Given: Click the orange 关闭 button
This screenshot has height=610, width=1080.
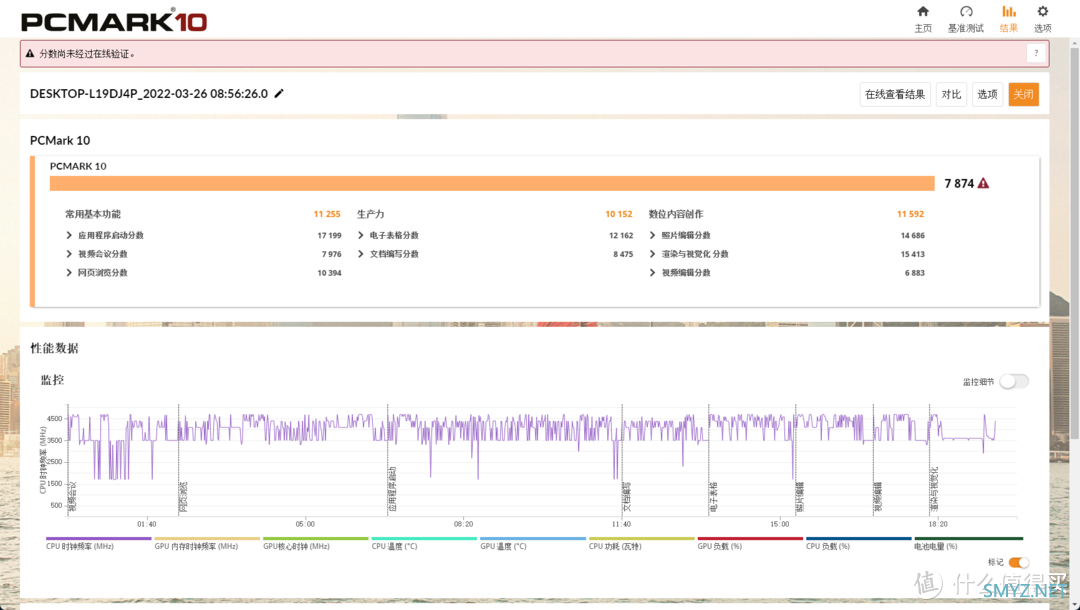Looking at the screenshot, I should pos(1024,94).
